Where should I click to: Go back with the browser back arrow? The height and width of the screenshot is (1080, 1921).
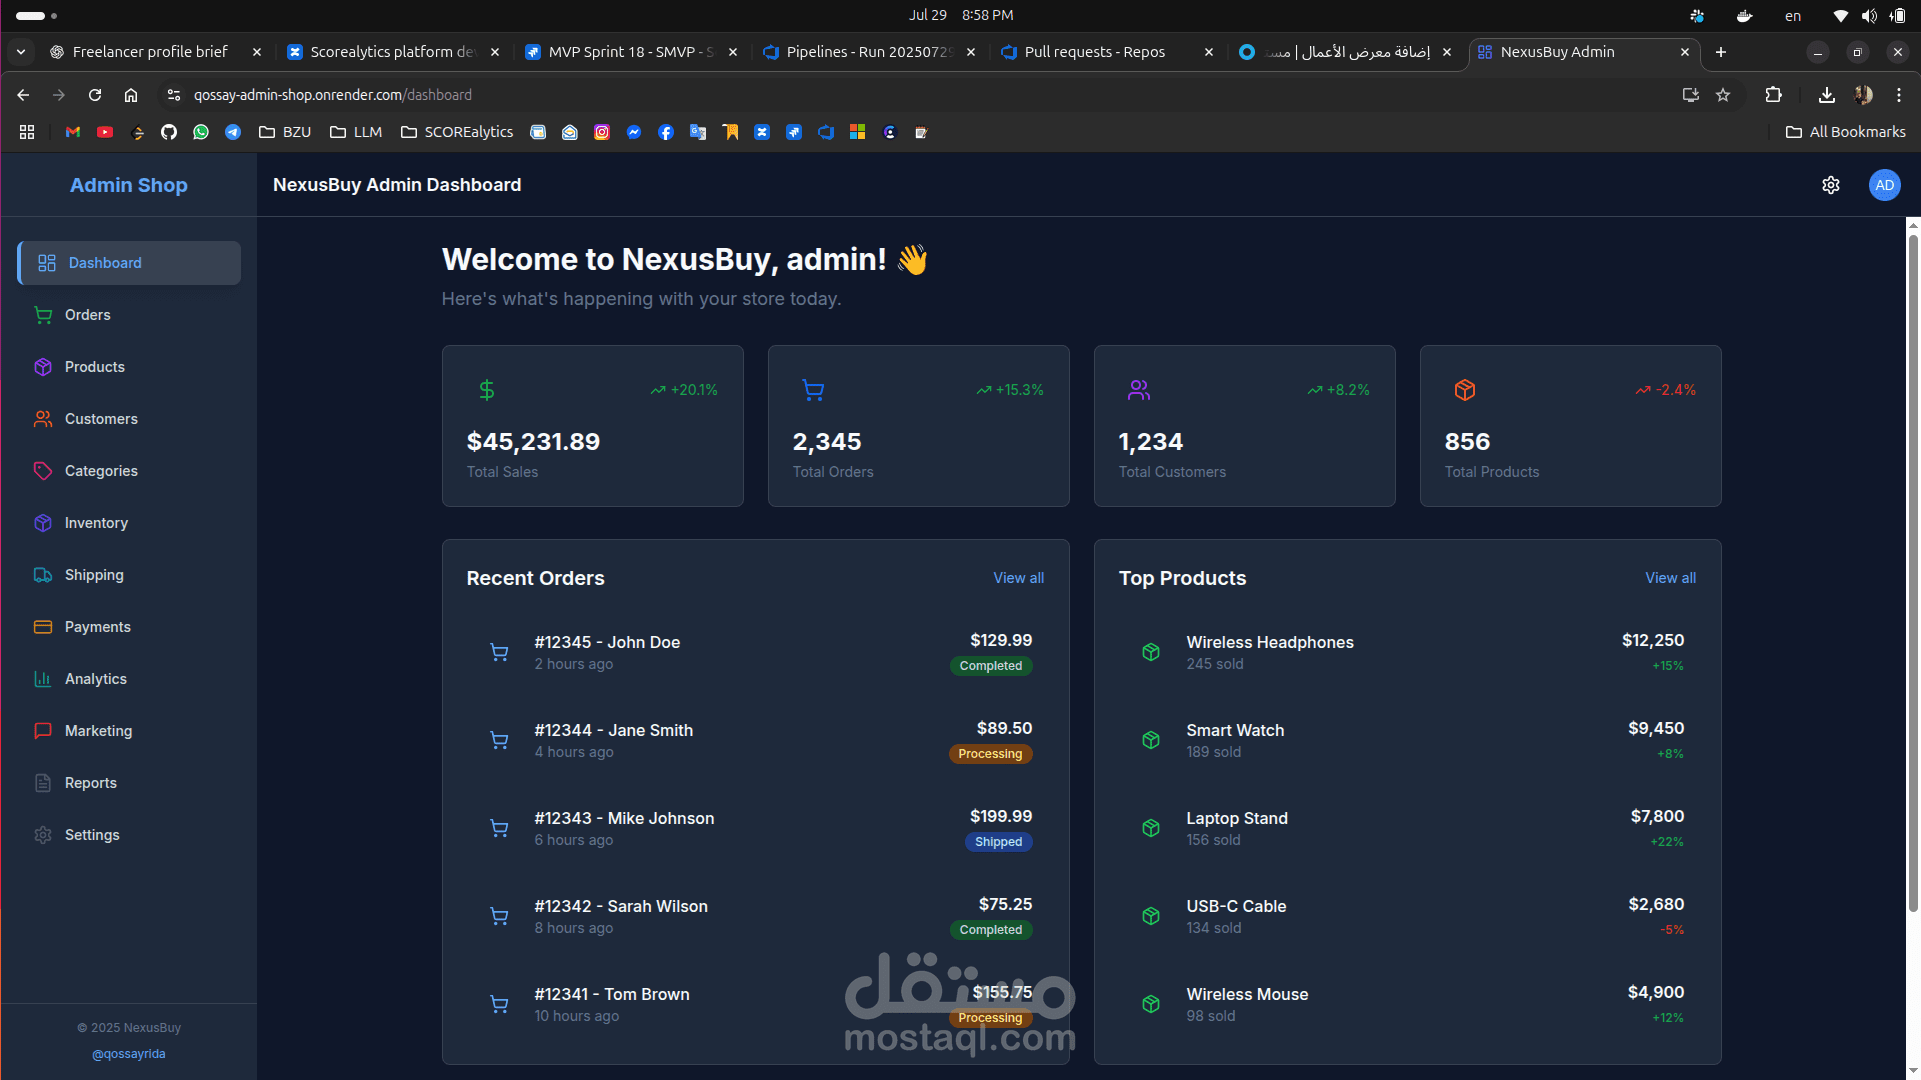click(23, 95)
